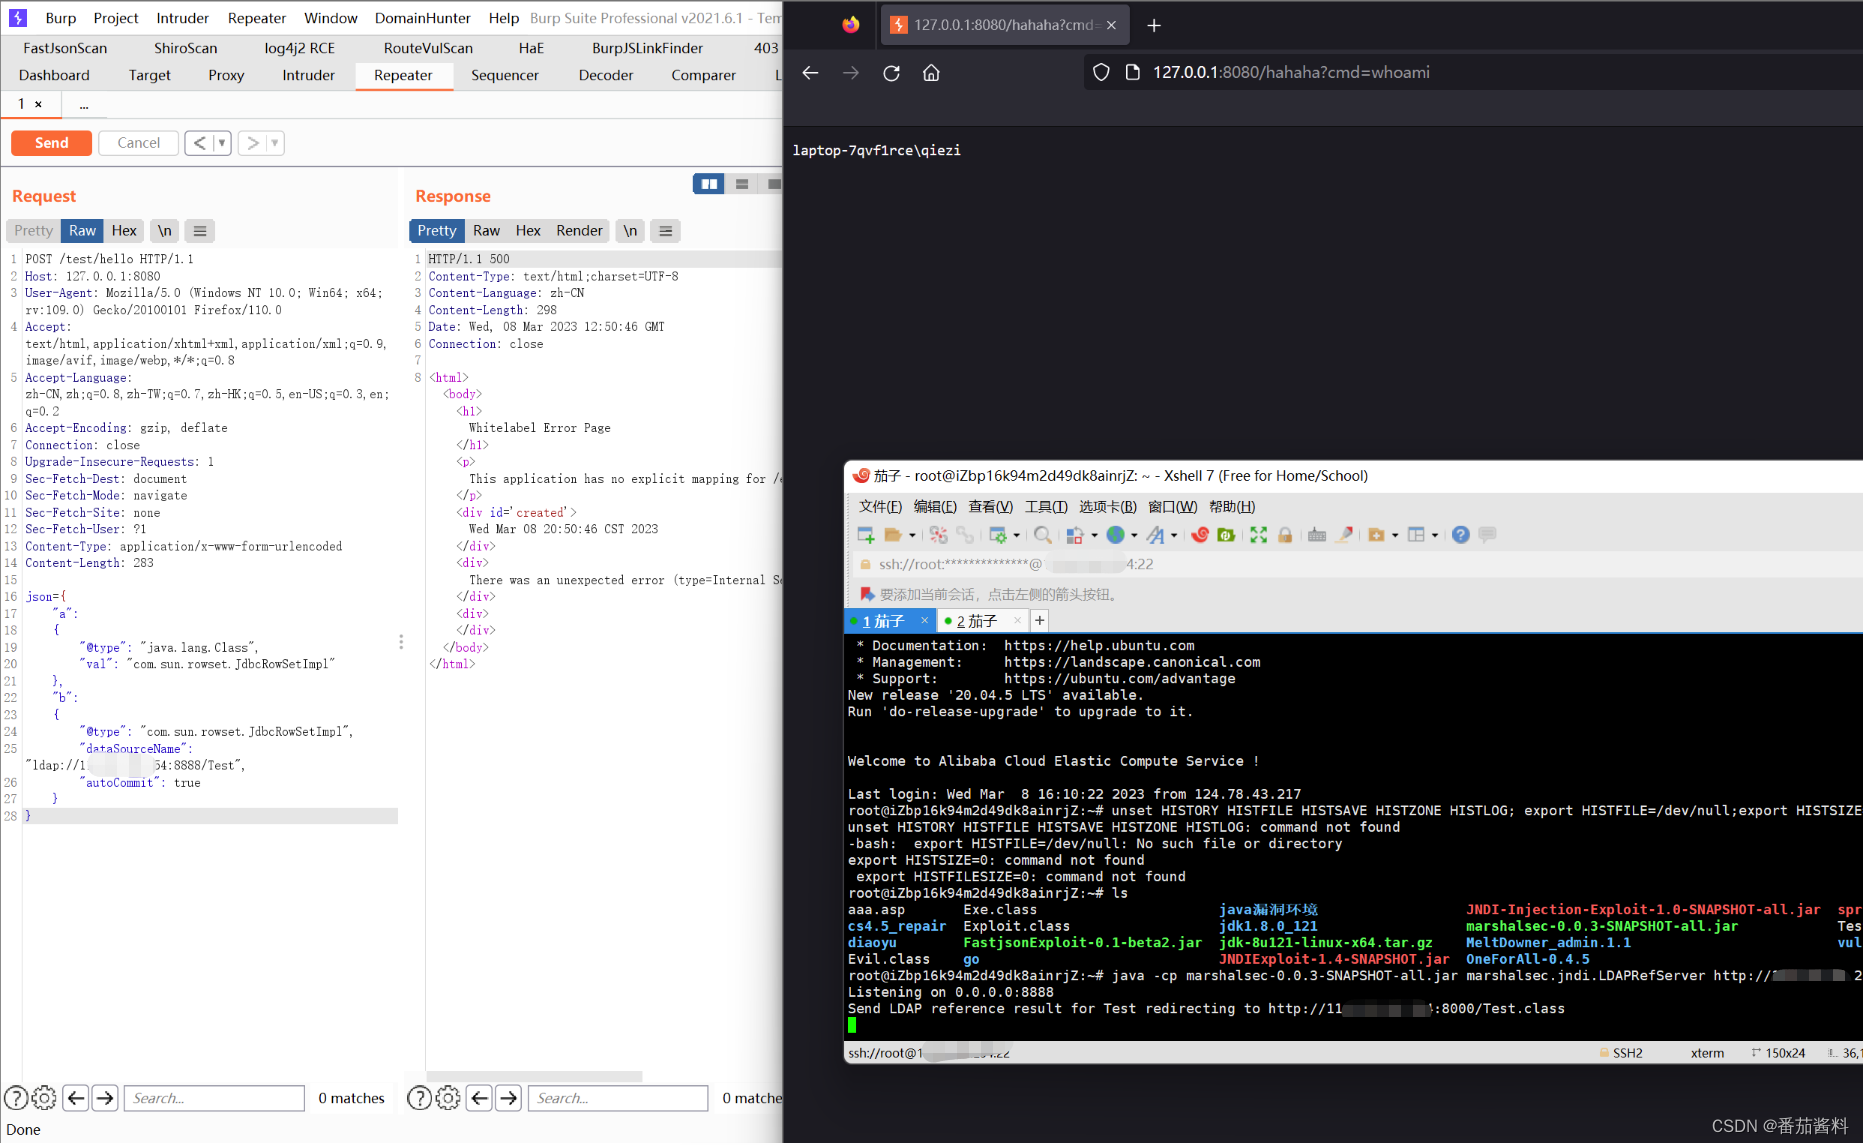This screenshot has width=1865, height=1145.
Task: Click the Firefox reload page icon
Action: coord(891,73)
